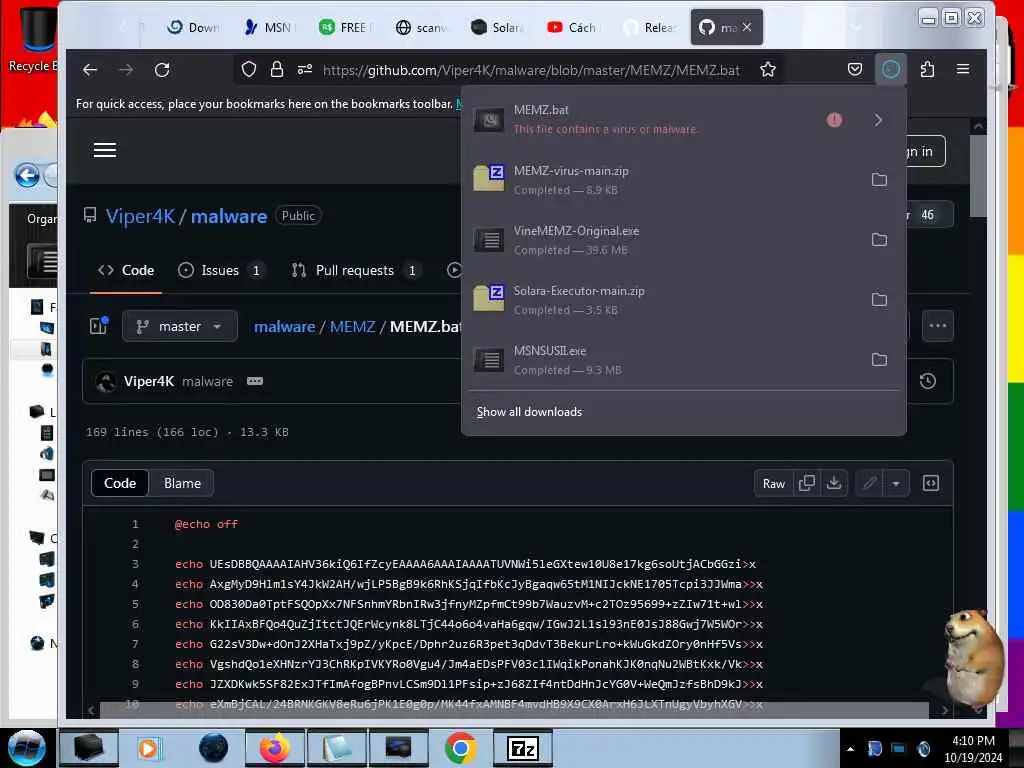Show site security padlock info
The width and height of the screenshot is (1024, 768).
pos(277,69)
